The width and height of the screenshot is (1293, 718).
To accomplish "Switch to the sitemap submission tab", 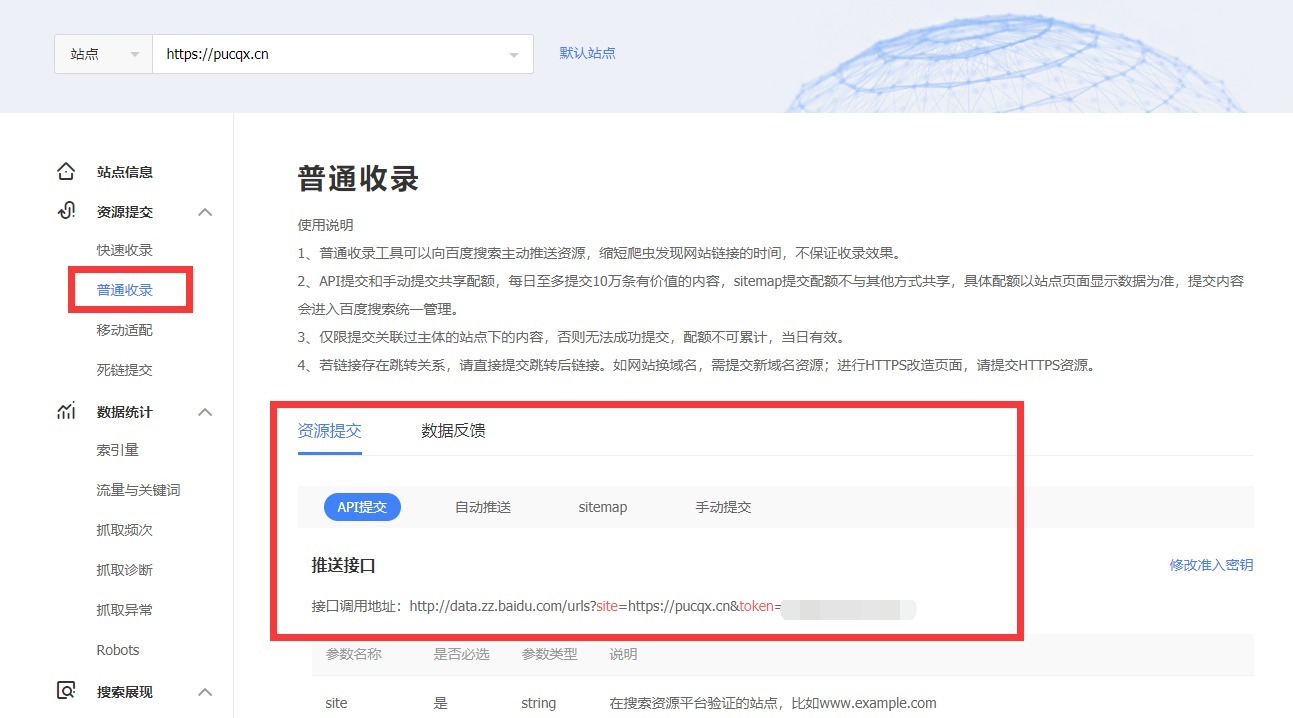I will (x=602, y=507).
